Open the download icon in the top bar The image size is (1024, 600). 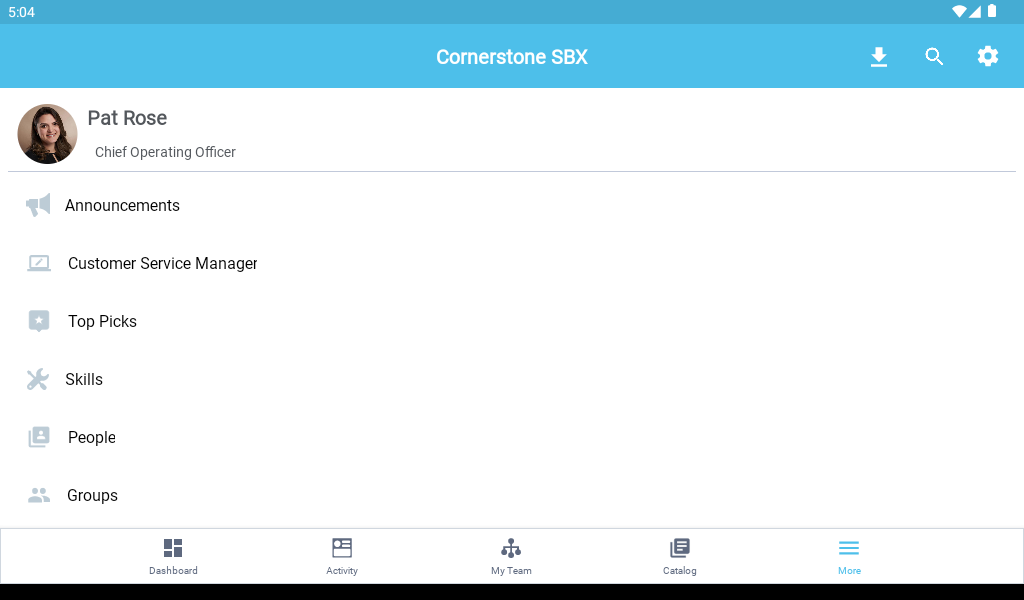[879, 57]
